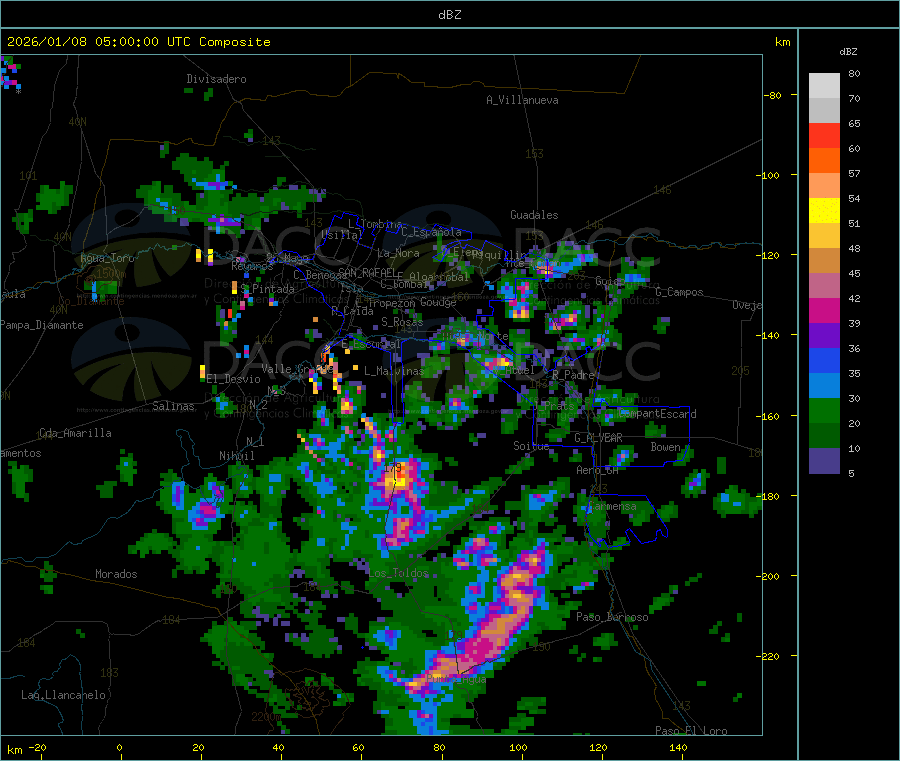900x761 pixels.
Task: Select the mauve 45 dBZ color swatch
Action: pos(824,285)
